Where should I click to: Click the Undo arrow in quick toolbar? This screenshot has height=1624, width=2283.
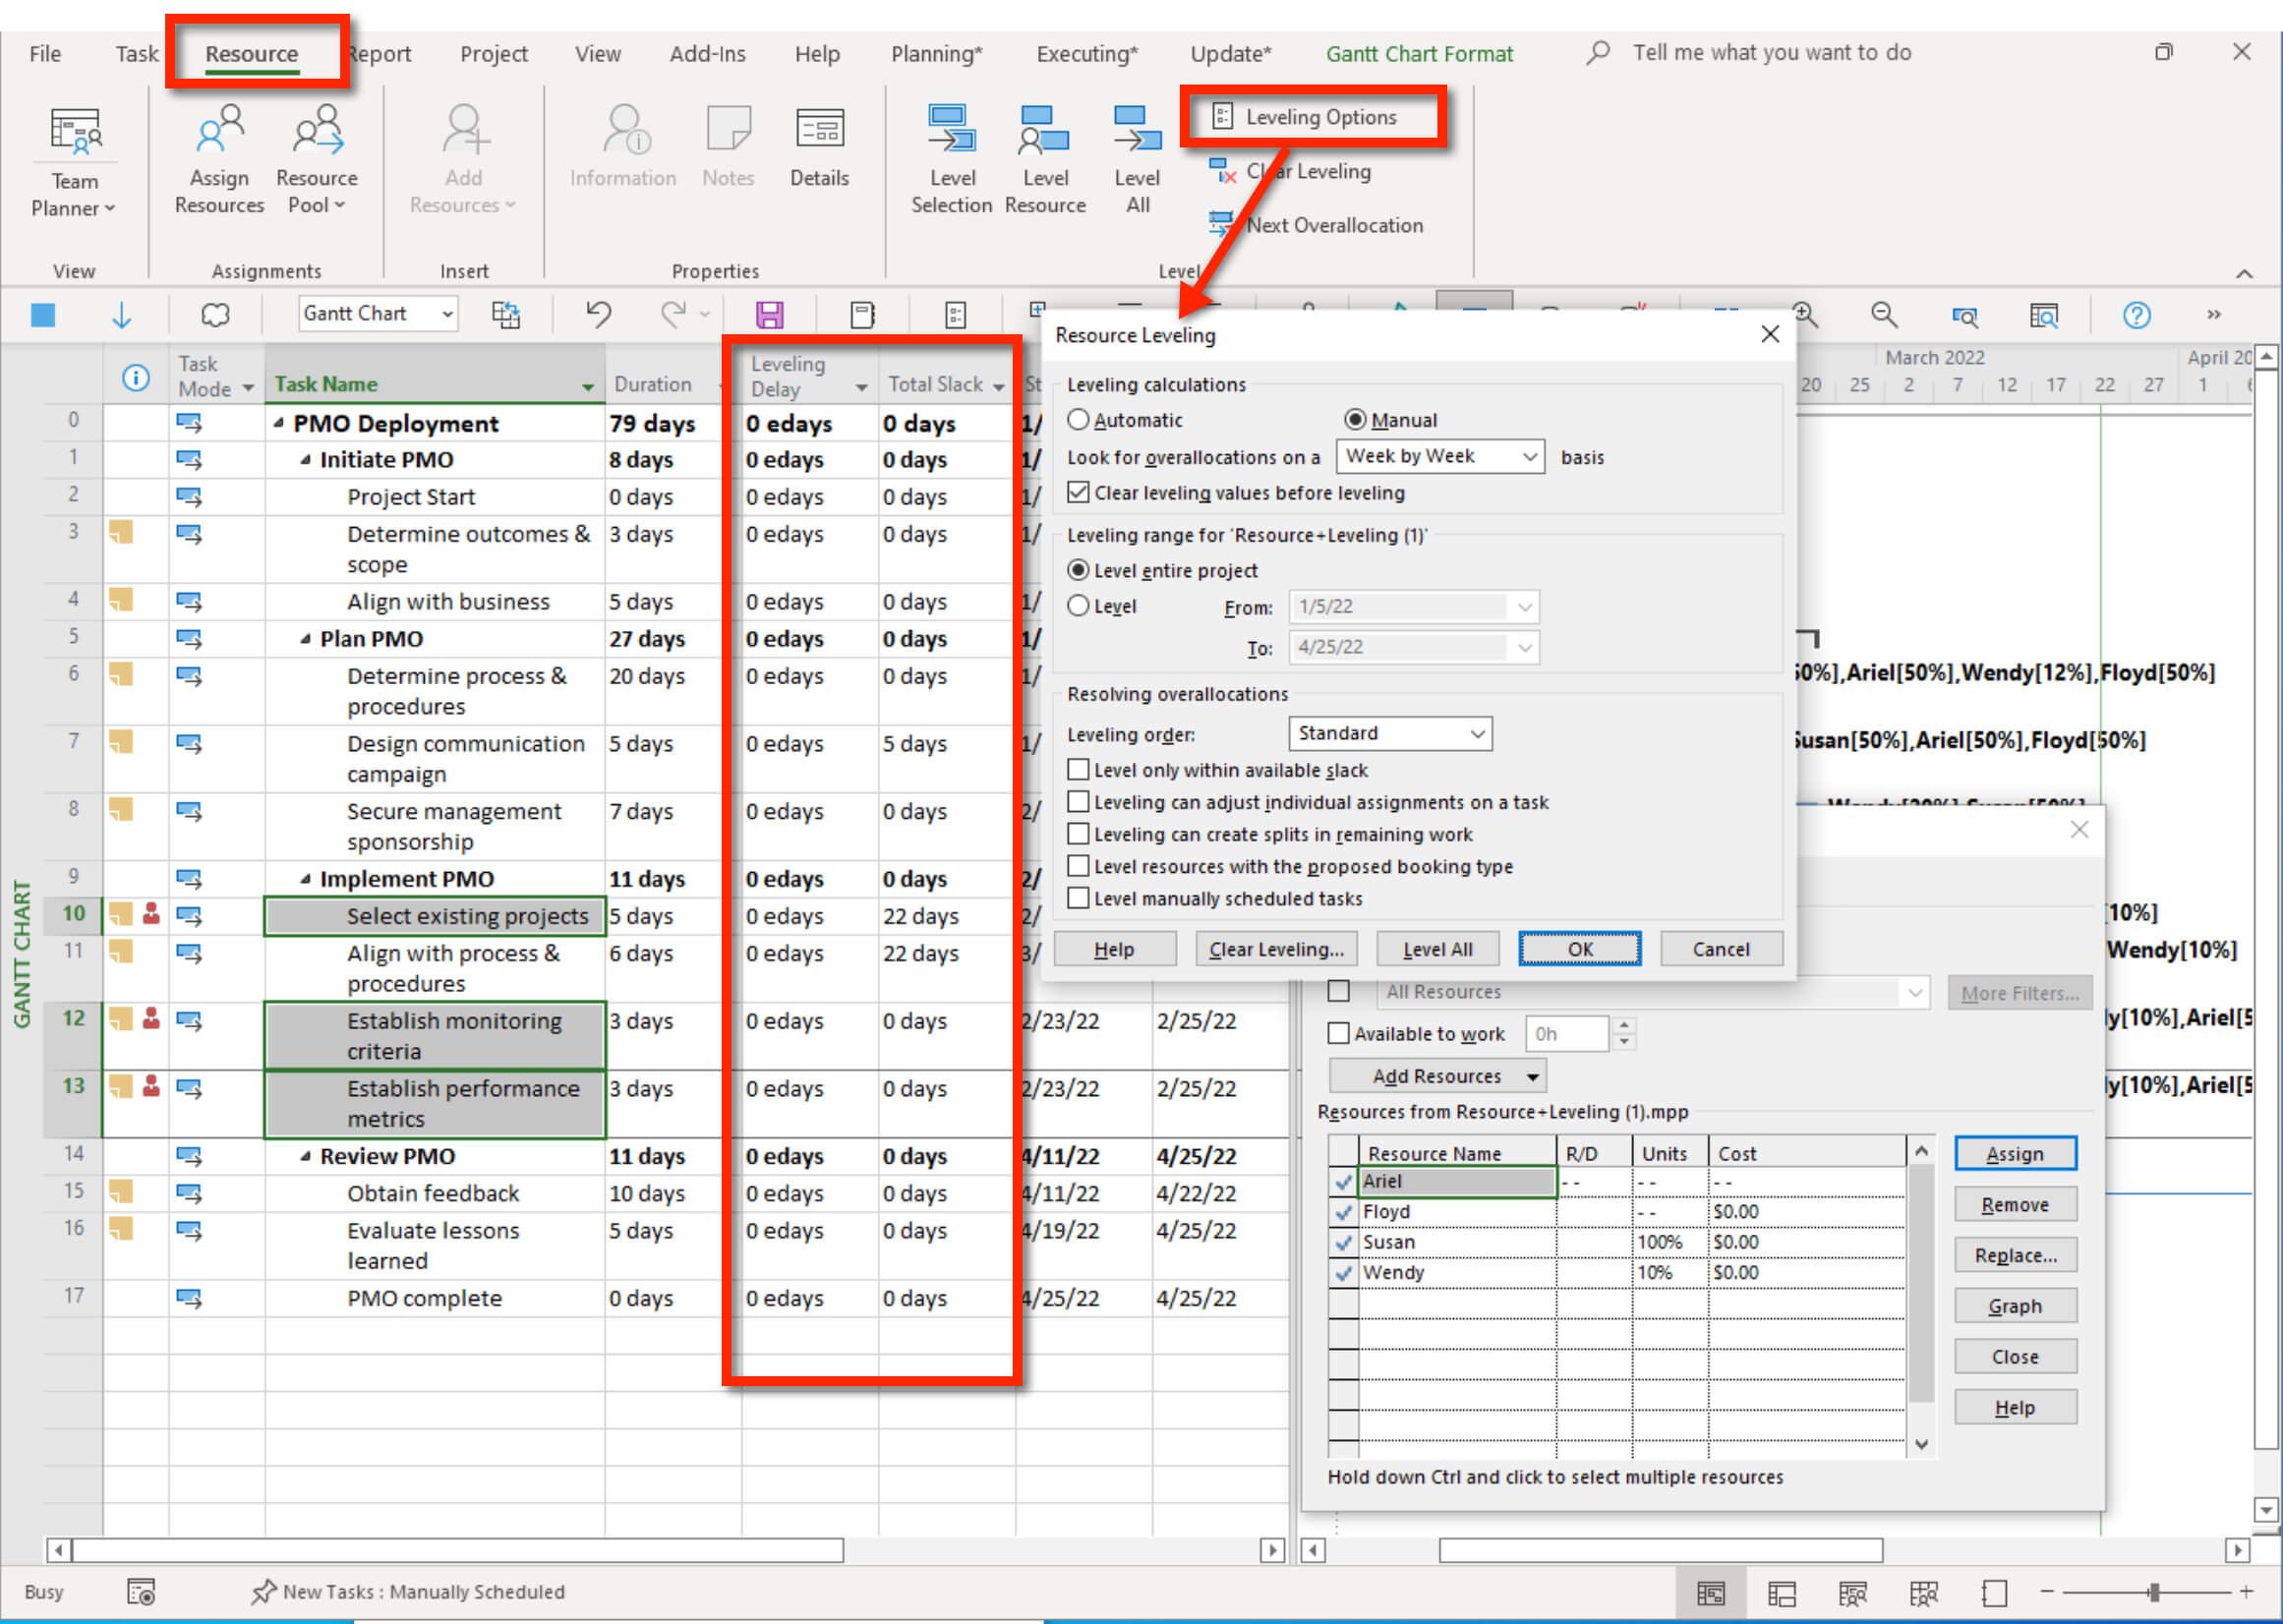click(599, 314)
